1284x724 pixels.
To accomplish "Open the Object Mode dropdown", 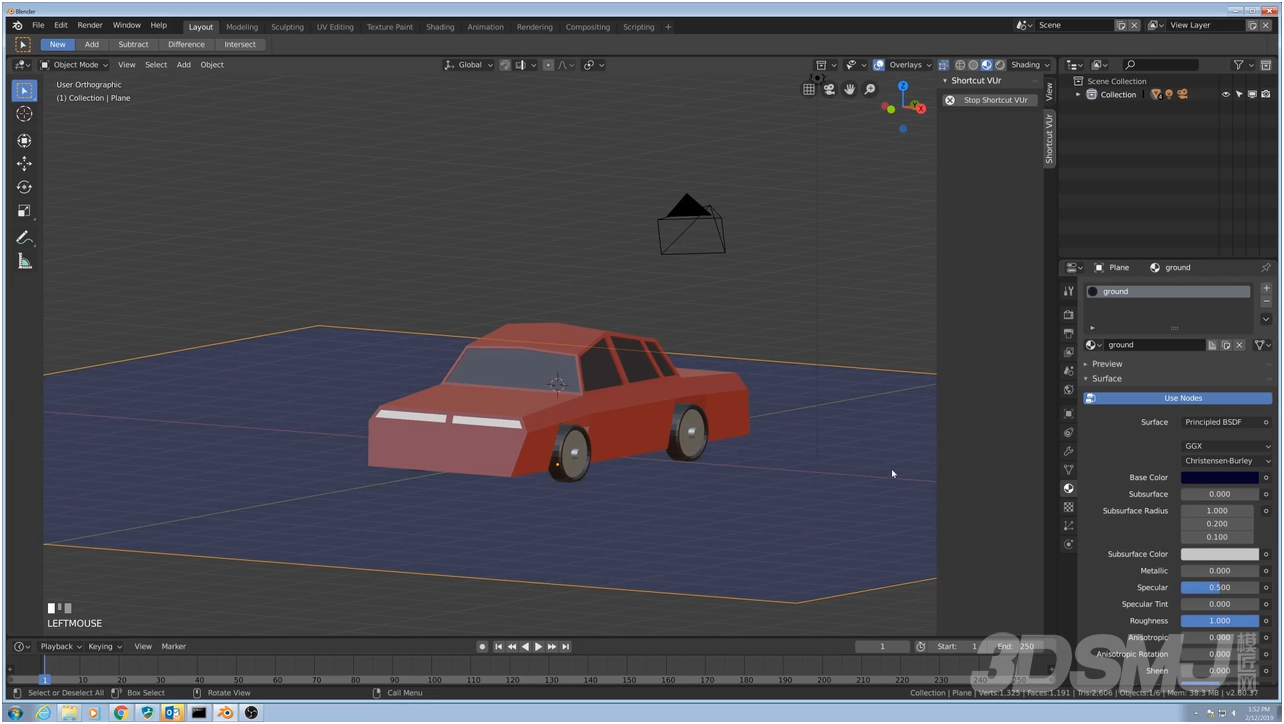I will coord(75,65).
